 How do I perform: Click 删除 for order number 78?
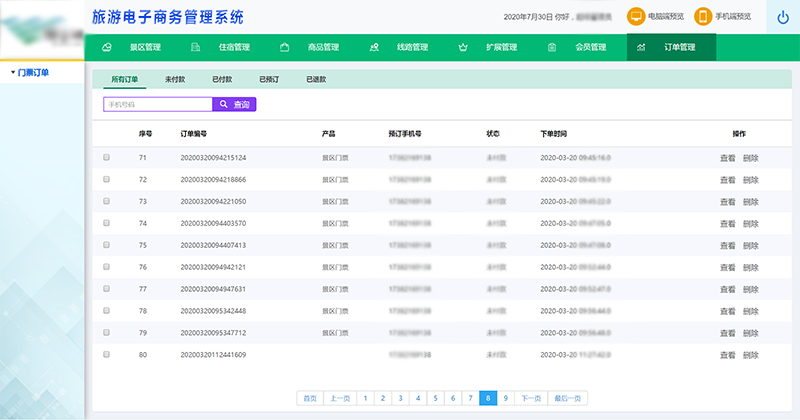click(751, 311)
